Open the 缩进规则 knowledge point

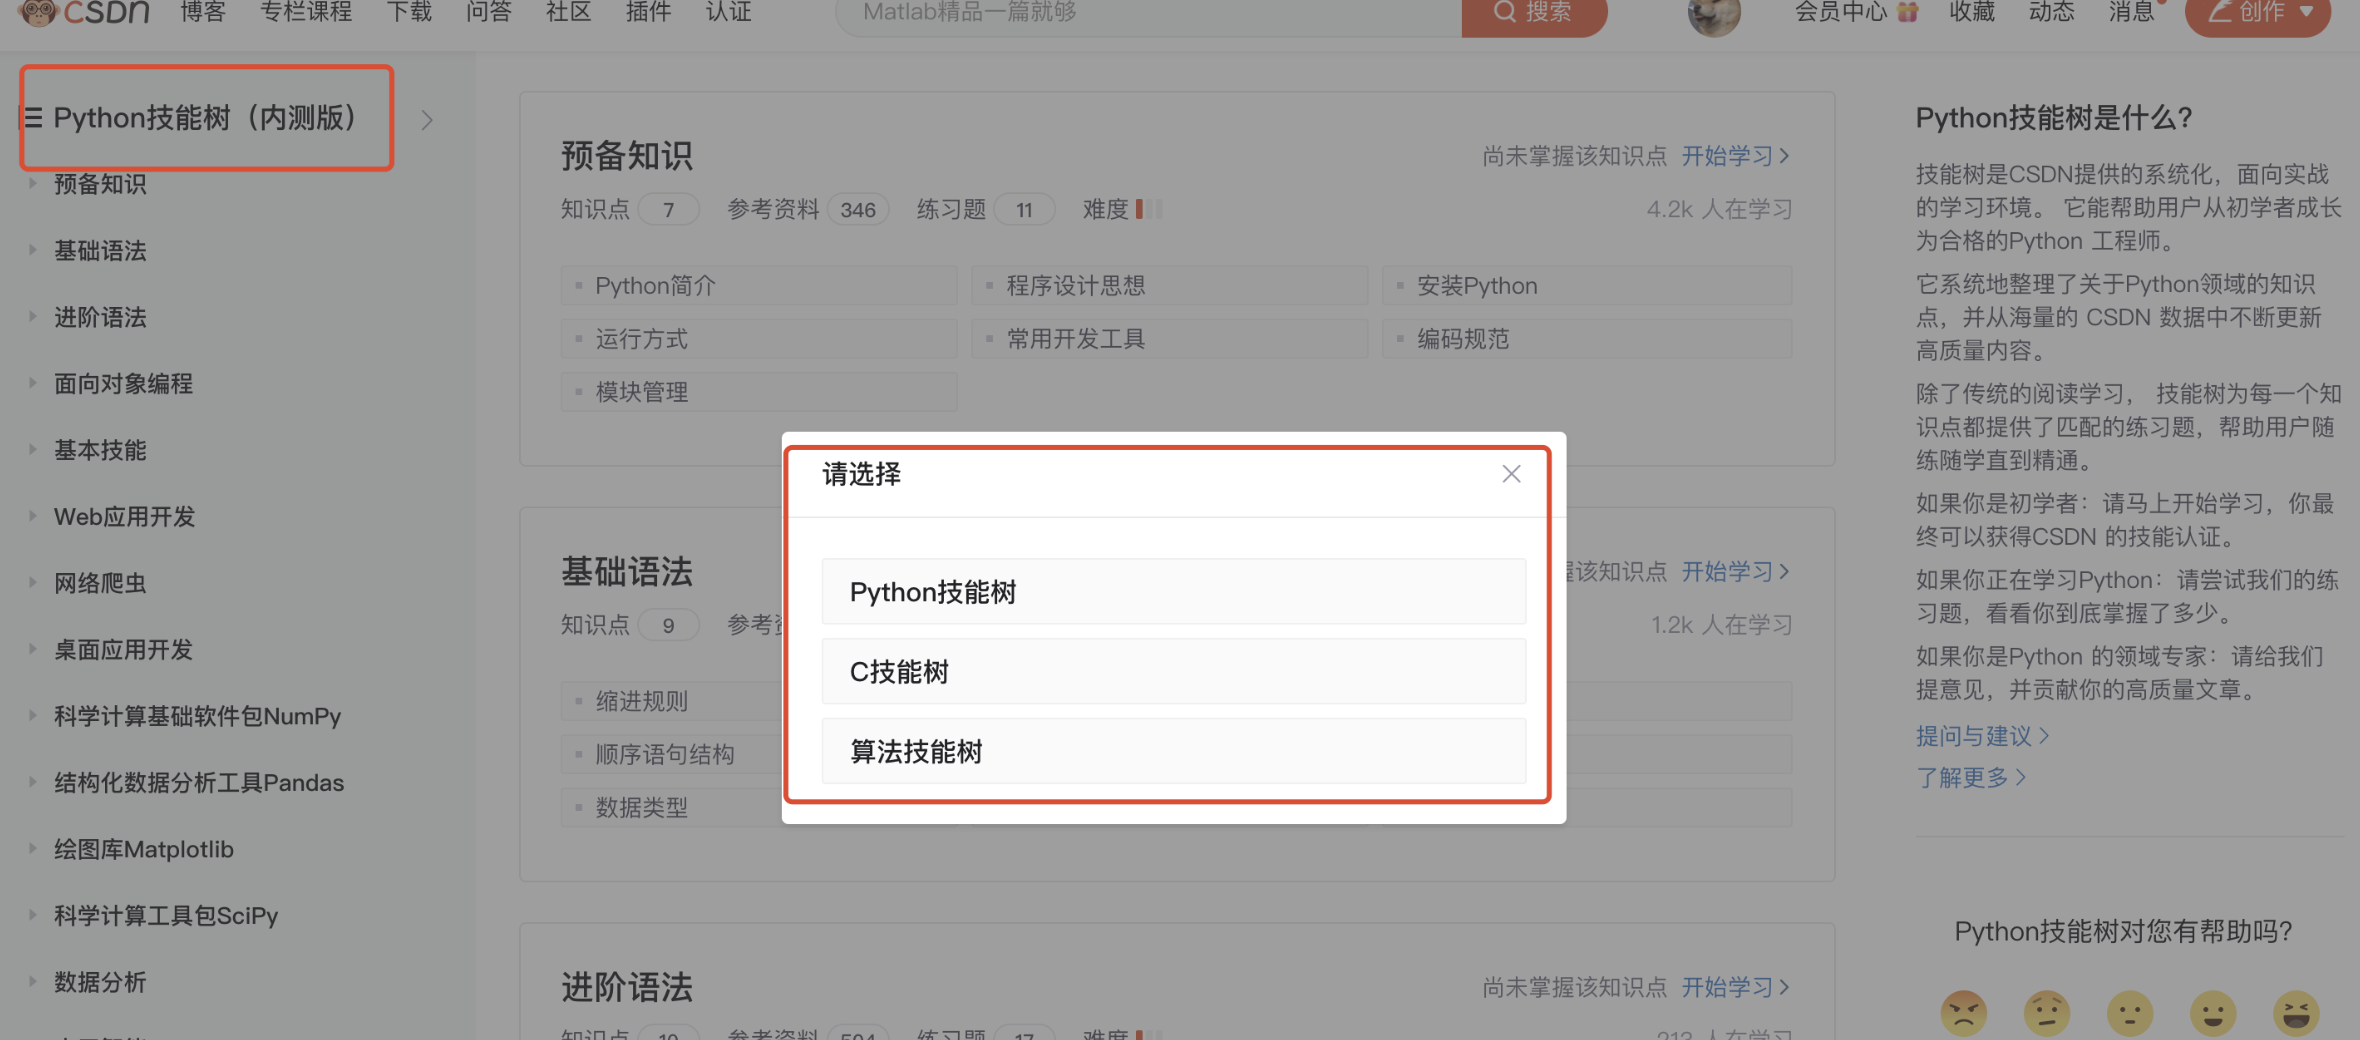point(672,701)
